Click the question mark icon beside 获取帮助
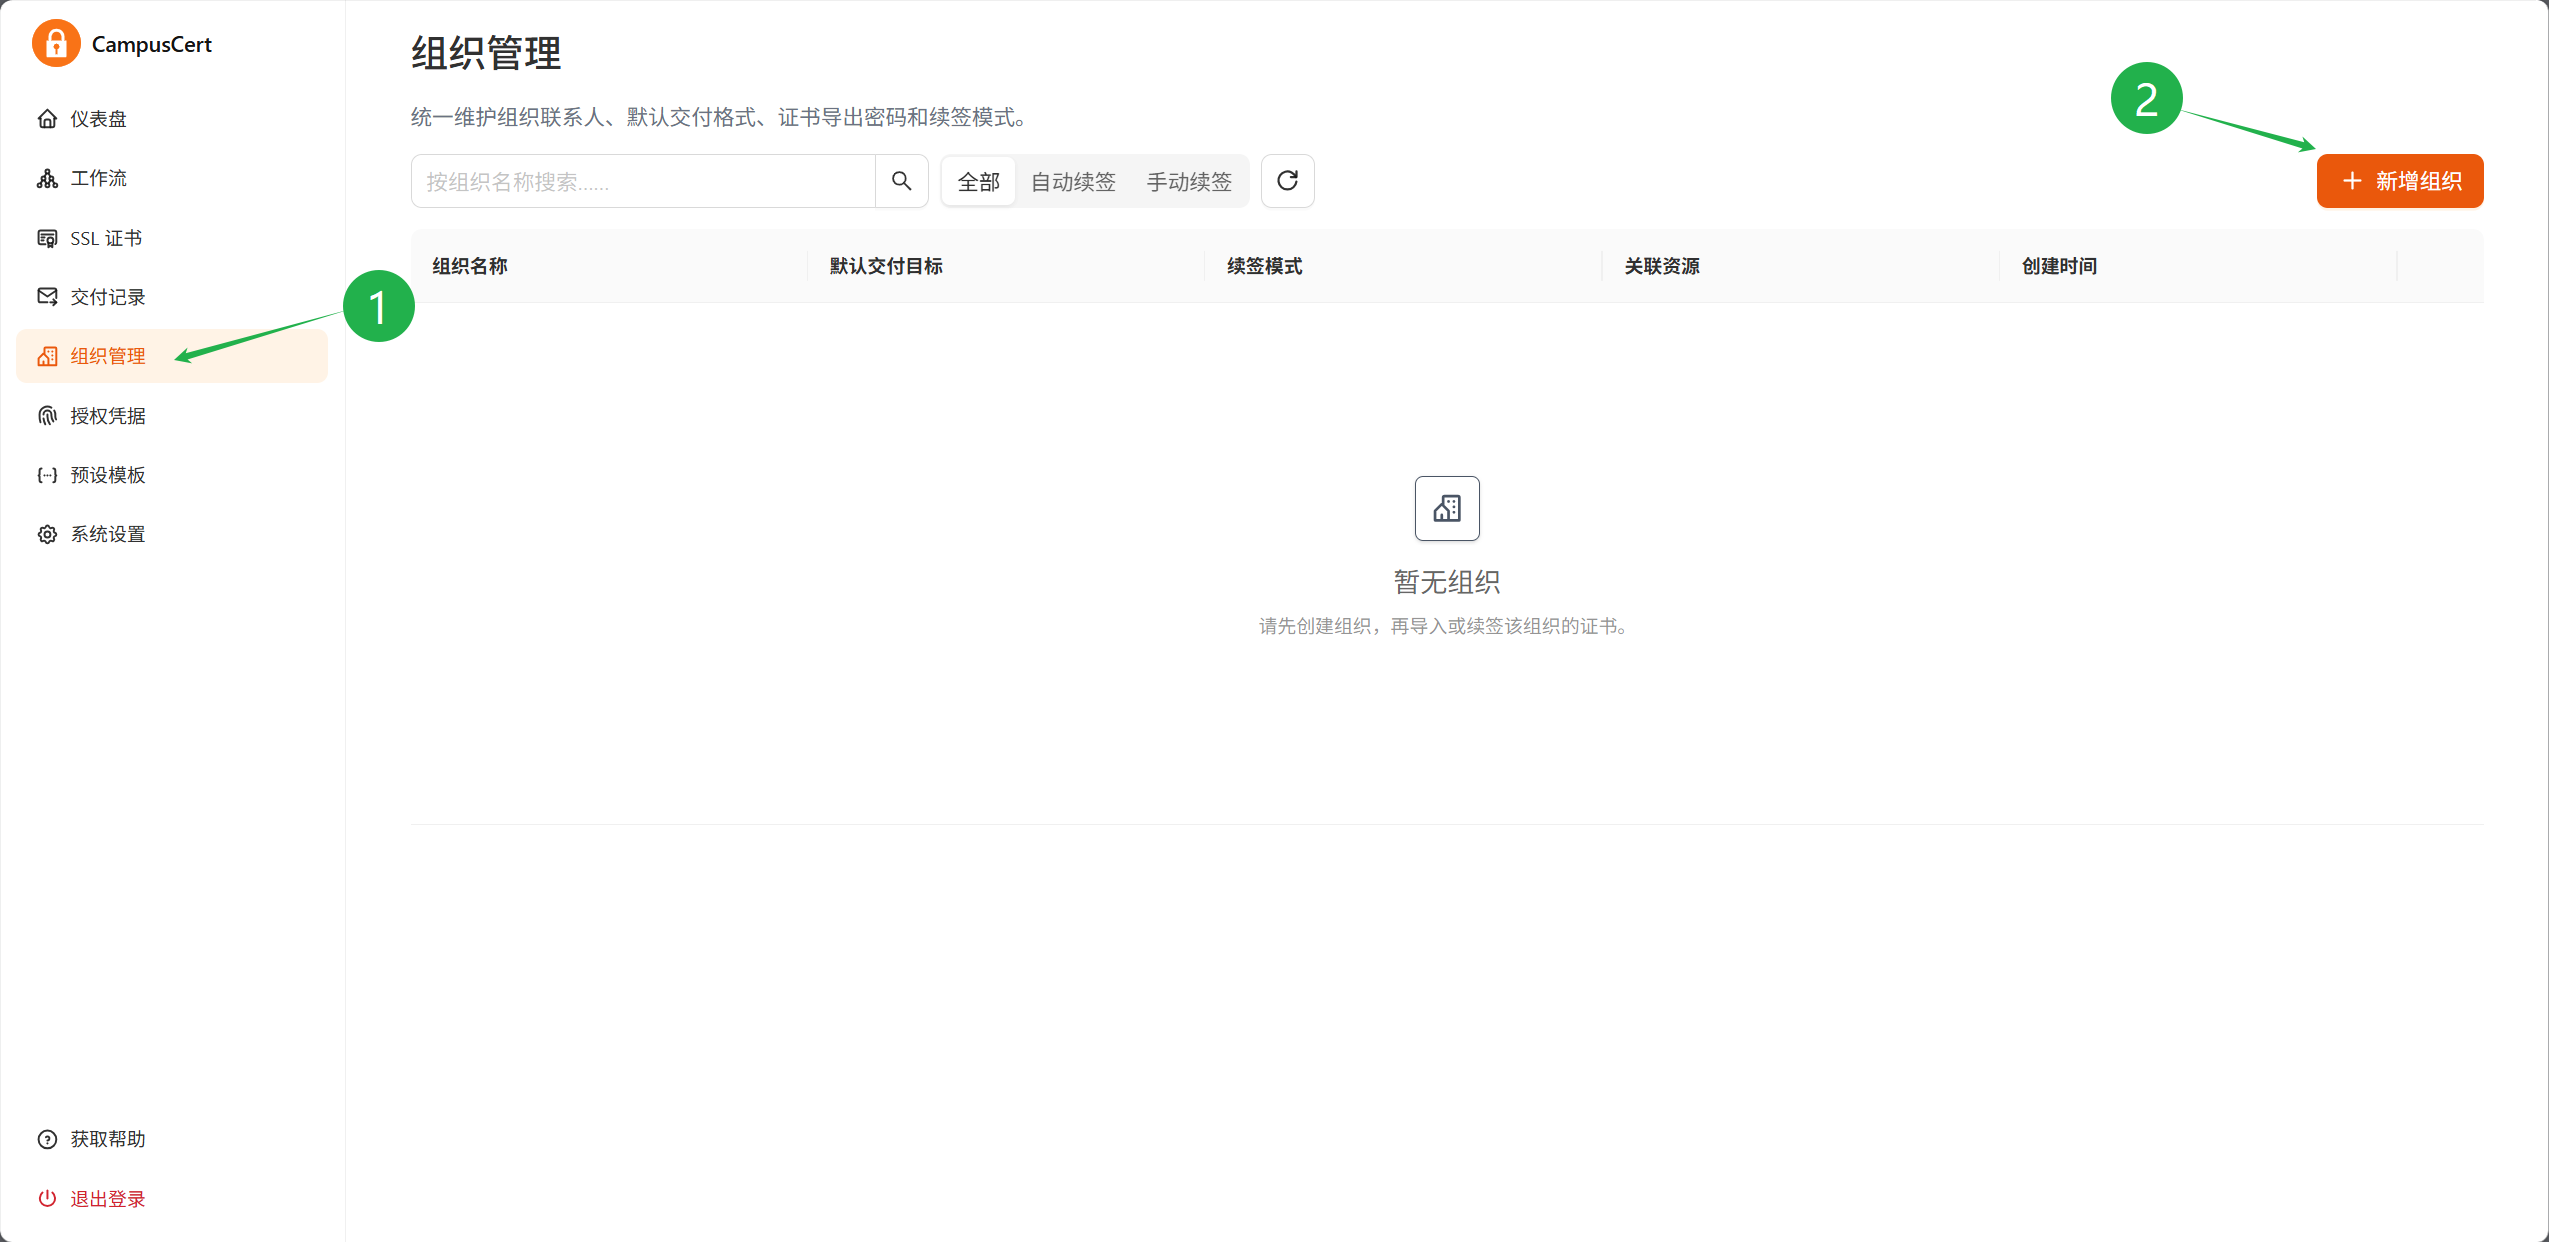Image resolution: width=2549 pixels, height=1242 pixels. (x=47, y=1139)
